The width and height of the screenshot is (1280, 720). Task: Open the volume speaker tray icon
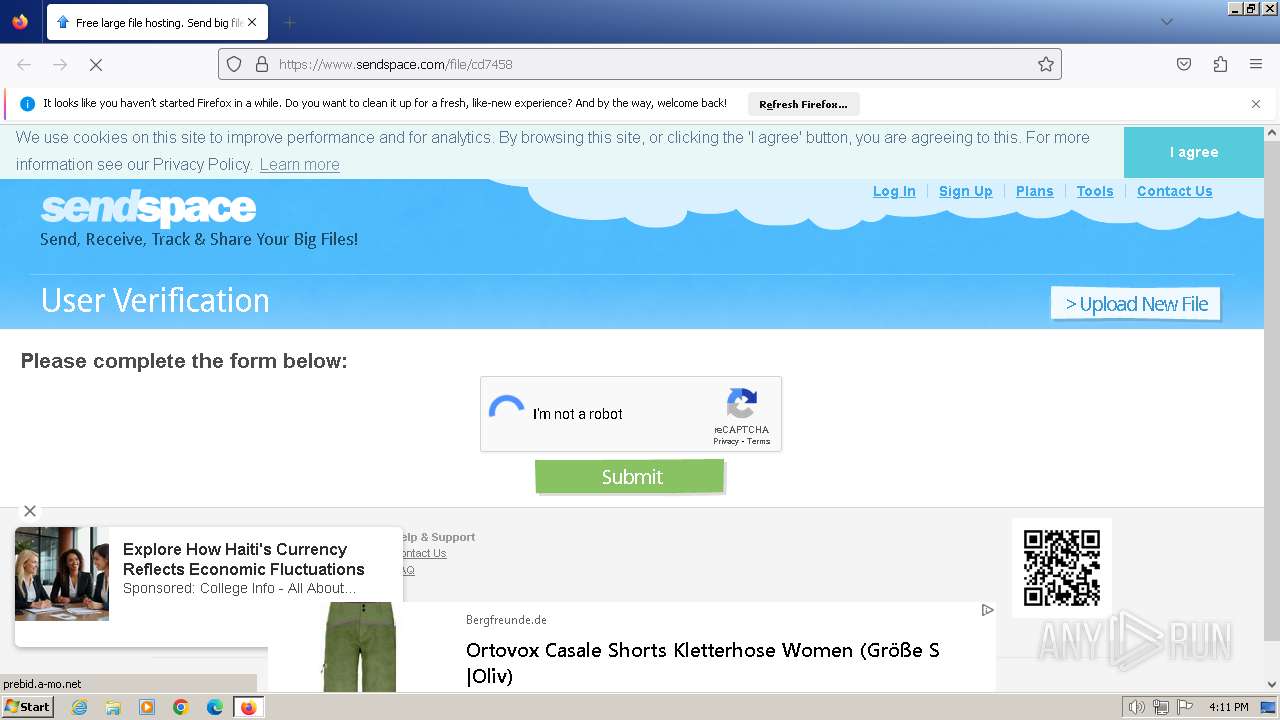(1136, 707)
